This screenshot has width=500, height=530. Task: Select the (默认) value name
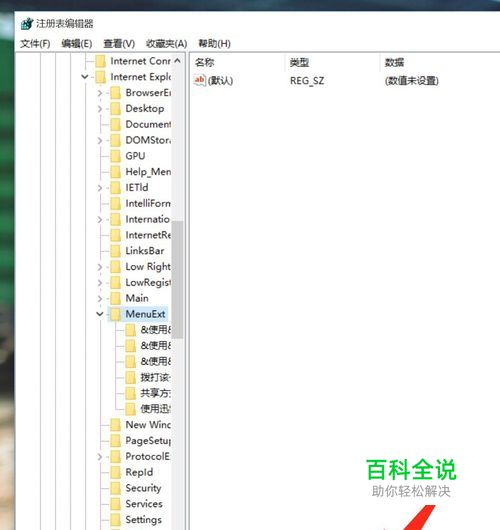click(x=220, y=81)
